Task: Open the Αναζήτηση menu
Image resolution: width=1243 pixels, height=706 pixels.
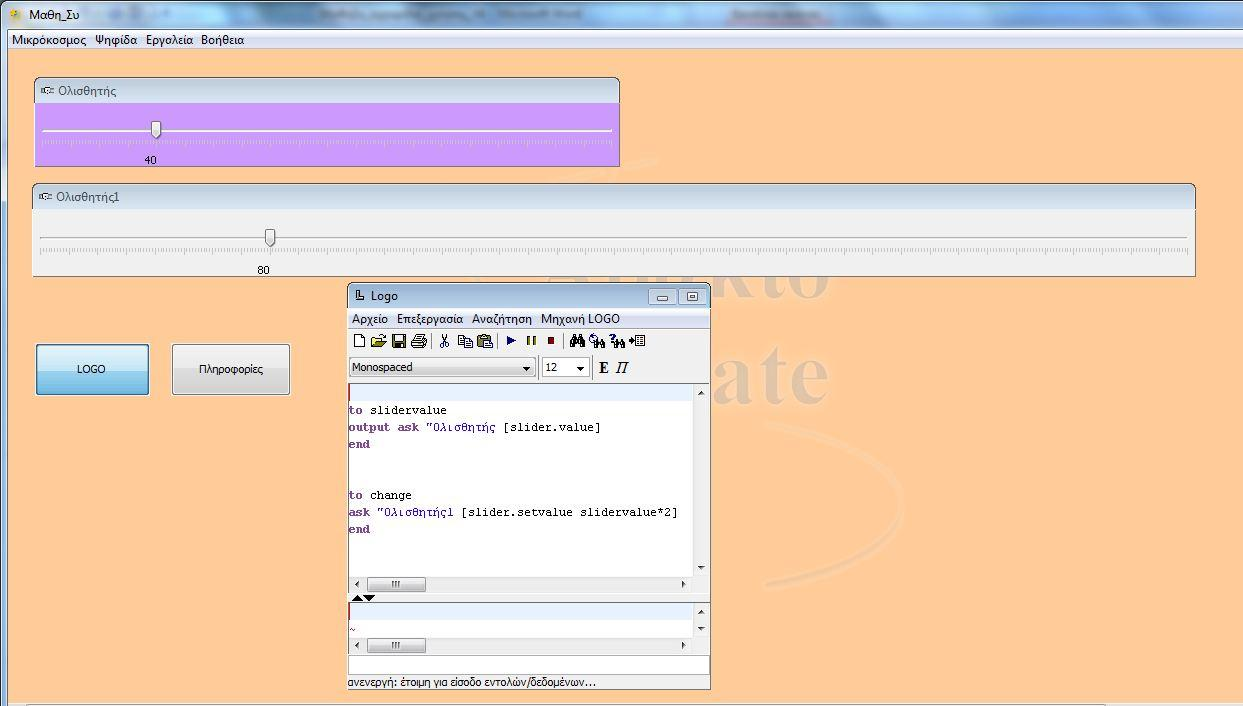Action: click(502, 319)
